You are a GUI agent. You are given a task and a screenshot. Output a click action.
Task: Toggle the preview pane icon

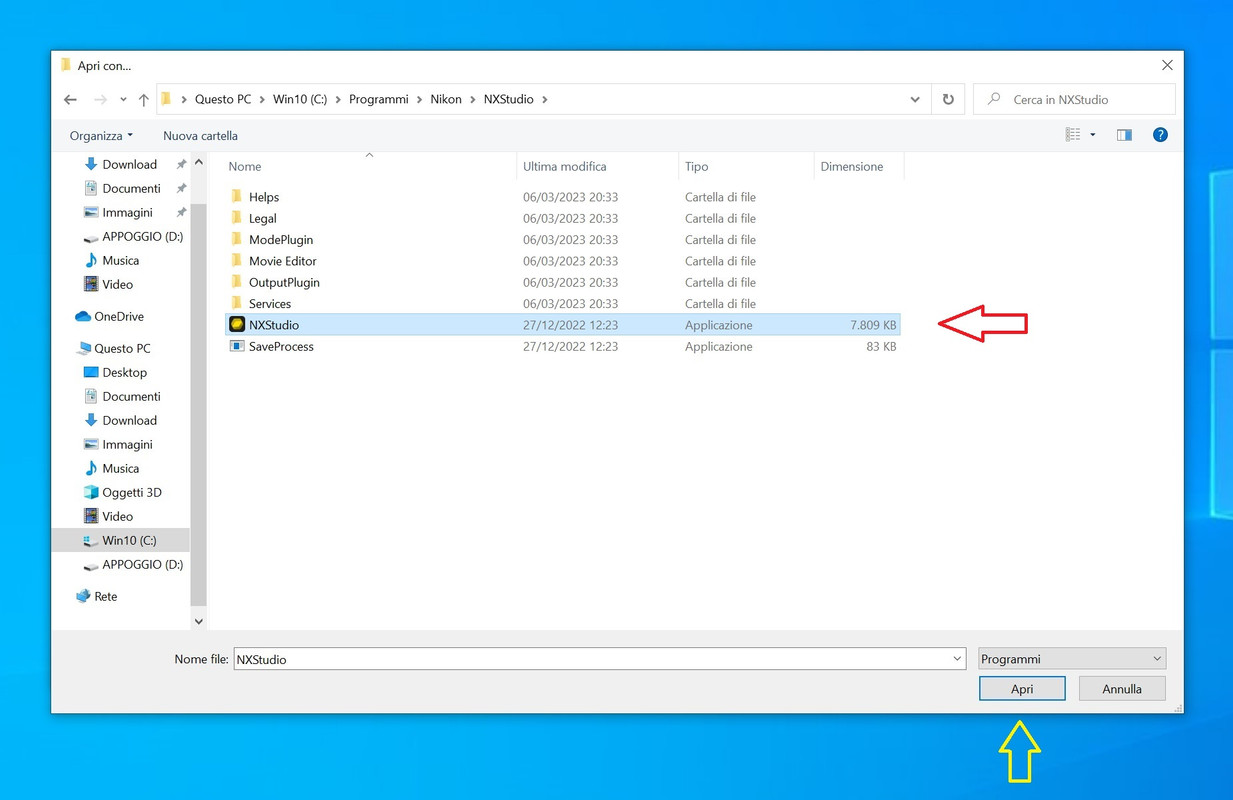[1124, 135]
